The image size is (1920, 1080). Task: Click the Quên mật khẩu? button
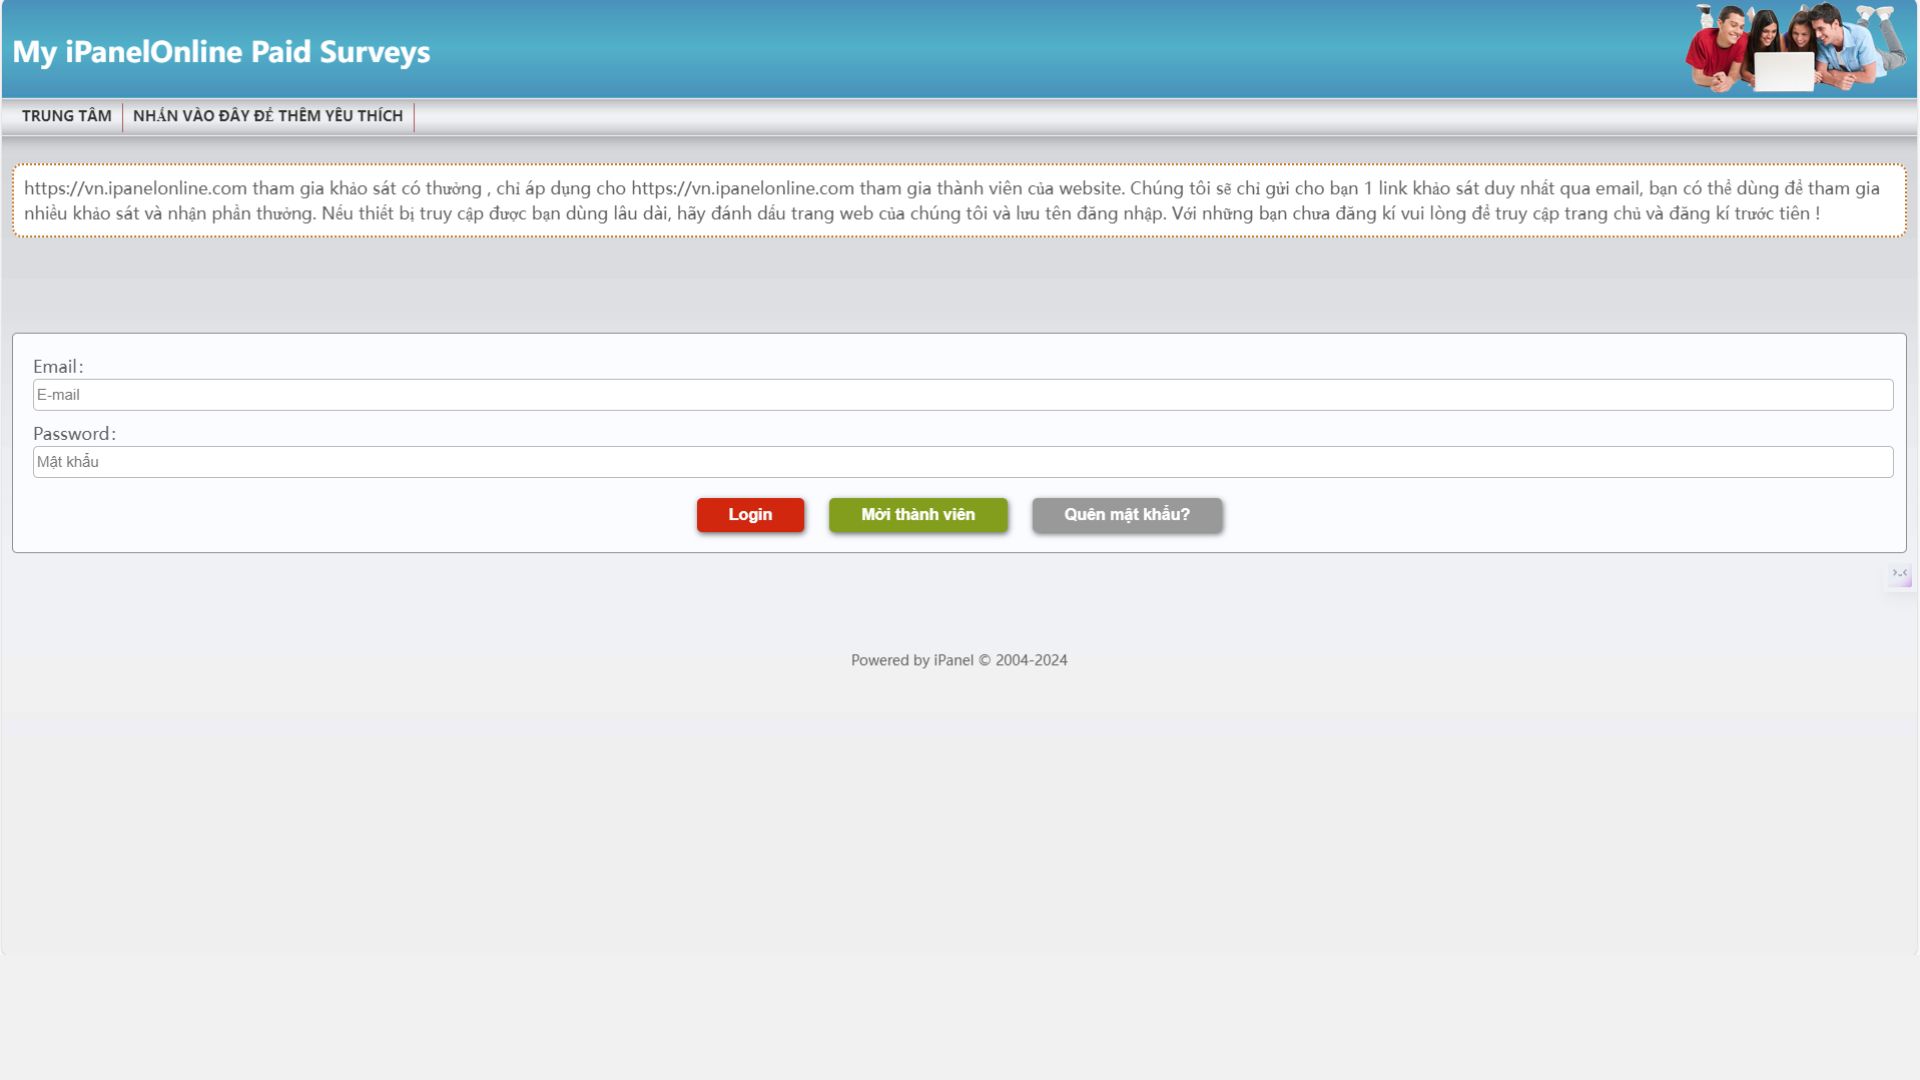pos(1127,515)
